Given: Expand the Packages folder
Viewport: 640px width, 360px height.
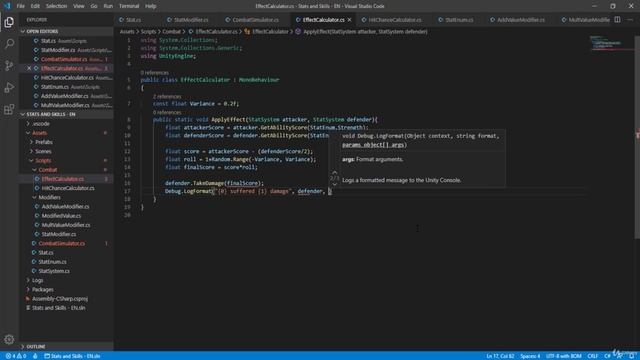Looking at the screenshot, I should [42, 289].
